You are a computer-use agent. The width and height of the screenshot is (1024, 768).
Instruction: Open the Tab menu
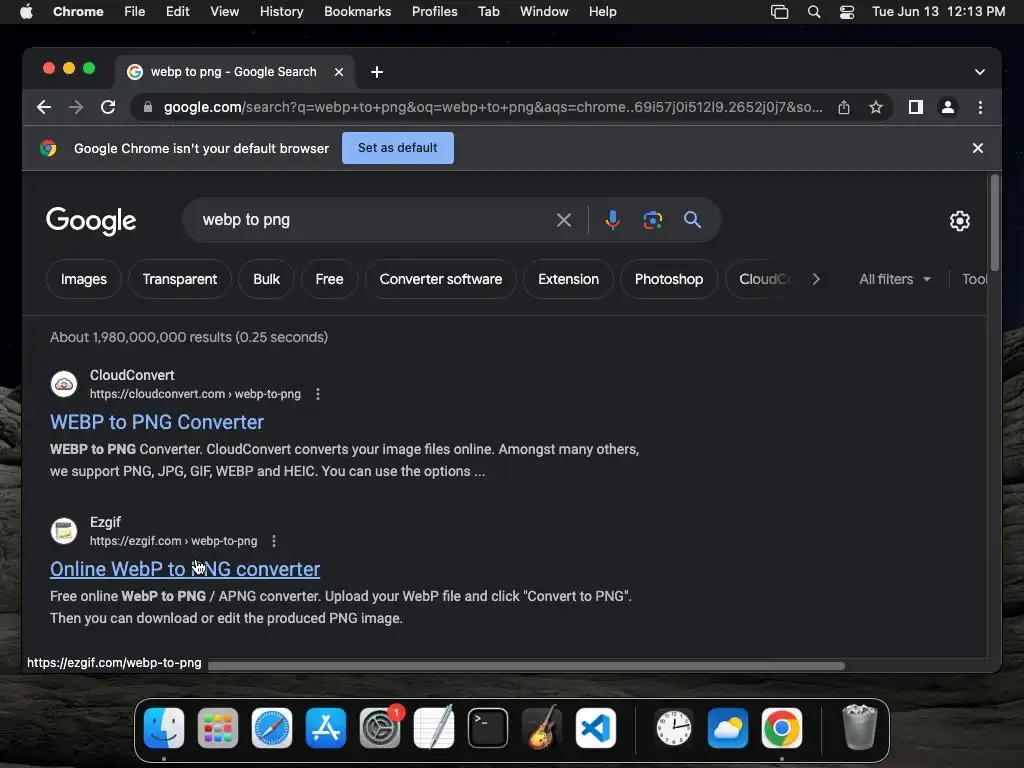click(488, 12)
